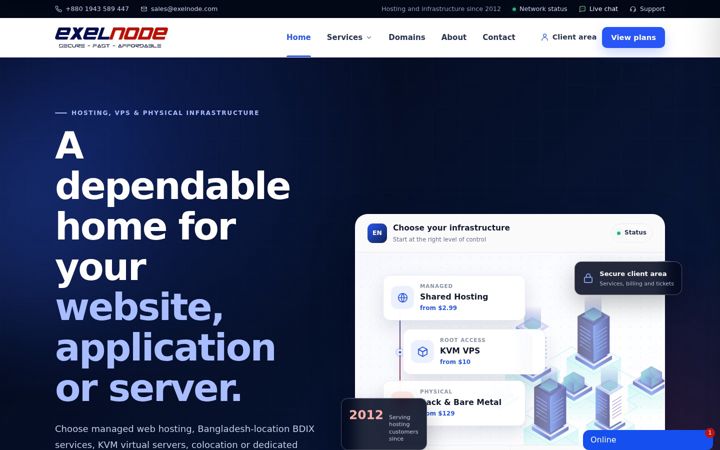Screen dimensions: 720x450
Task: Open the Support link
Action: pos(647,9)
